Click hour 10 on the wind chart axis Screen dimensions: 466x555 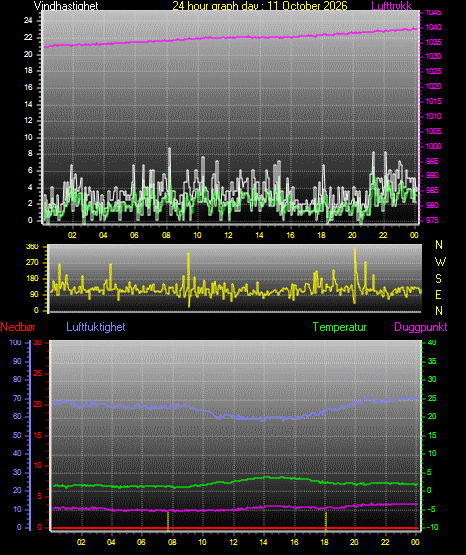(x=197, y=235)
